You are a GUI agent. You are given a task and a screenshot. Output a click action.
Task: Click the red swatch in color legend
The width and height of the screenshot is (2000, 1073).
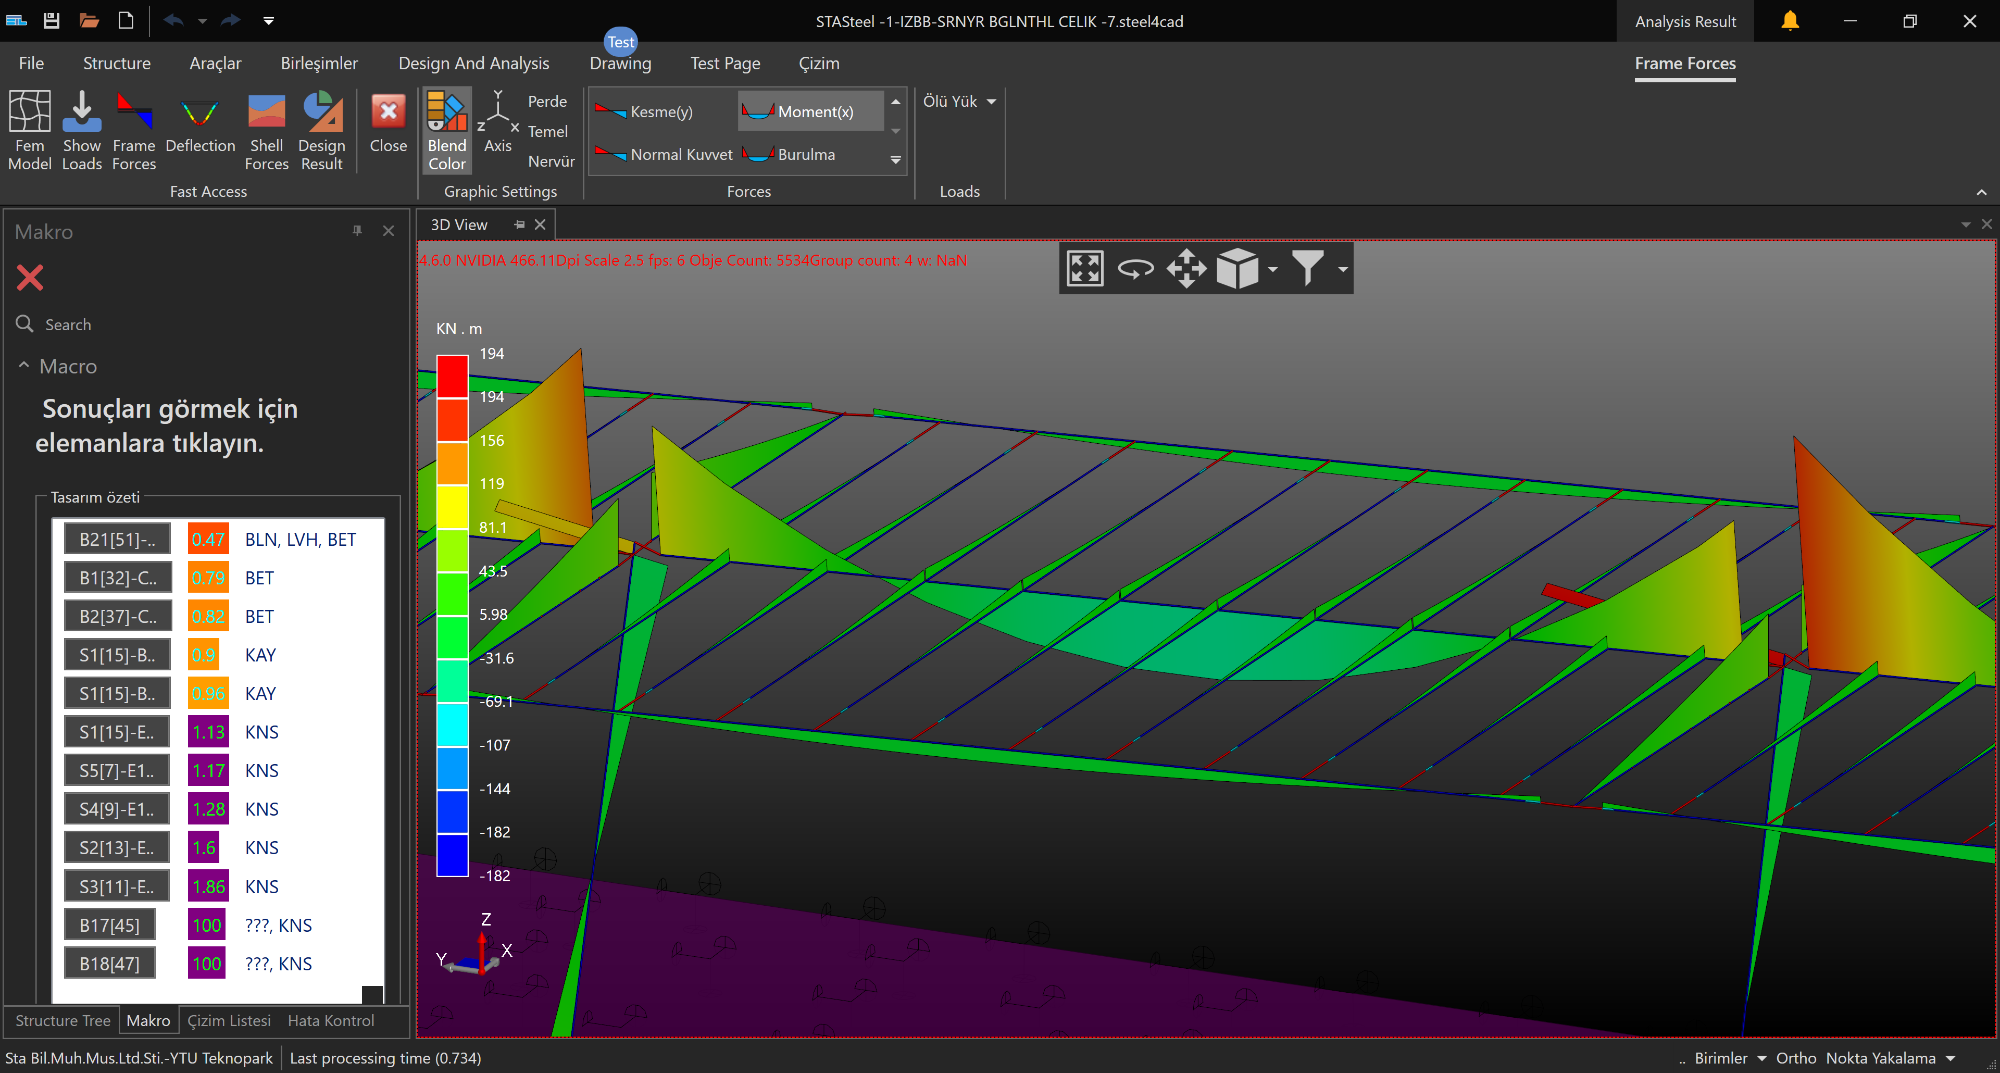pyautogui.click(x=452, y=376)
